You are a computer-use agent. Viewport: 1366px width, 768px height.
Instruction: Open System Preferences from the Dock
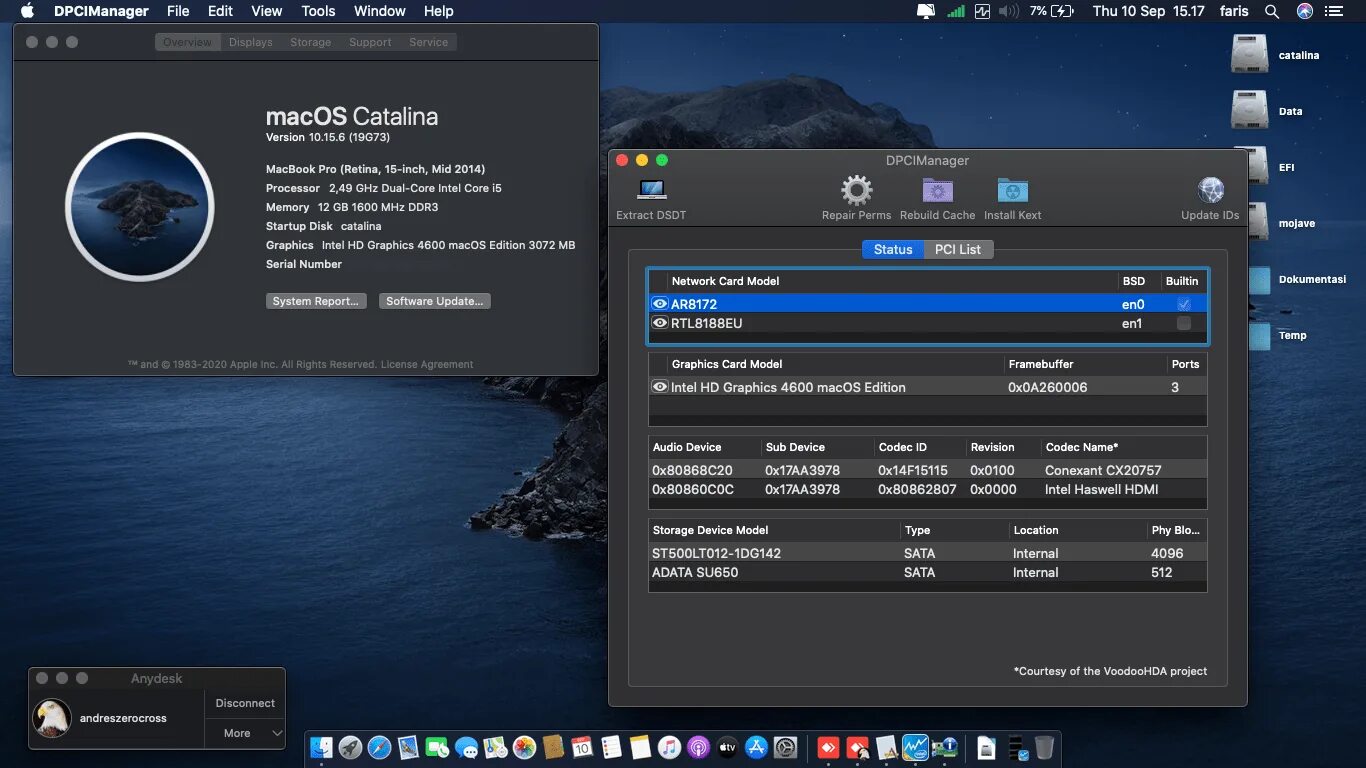click(x=785, y=747)
